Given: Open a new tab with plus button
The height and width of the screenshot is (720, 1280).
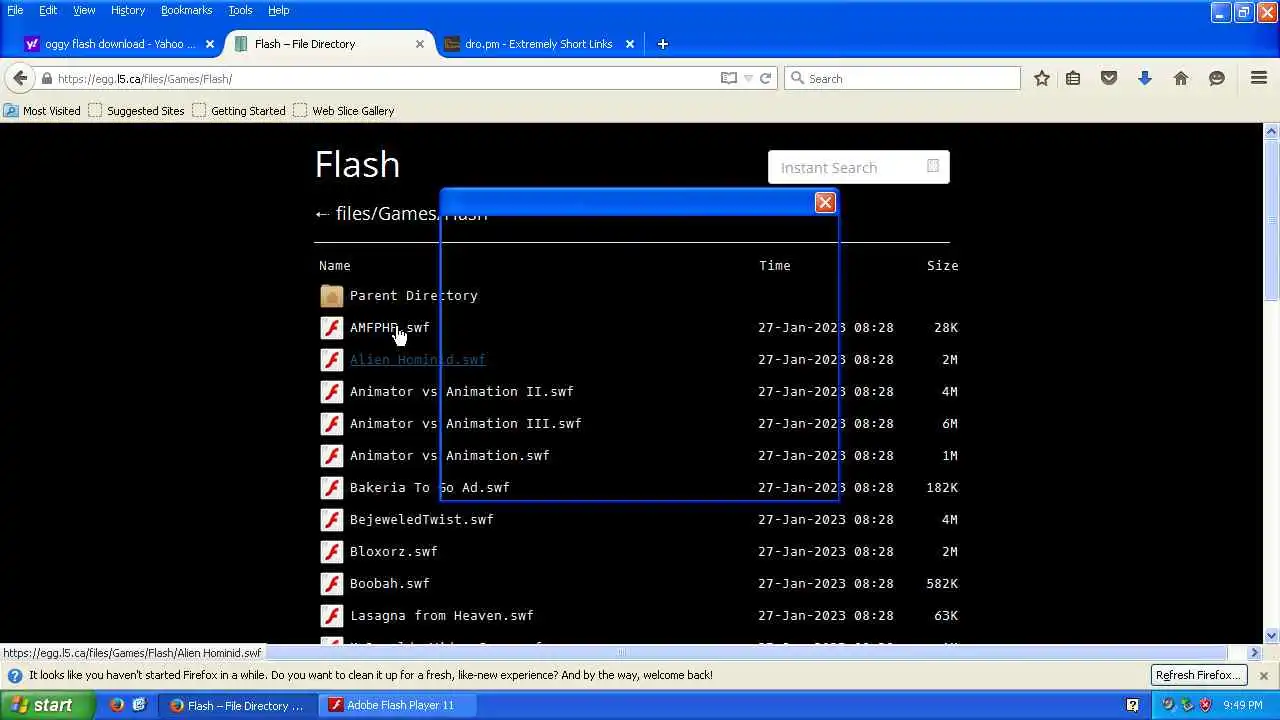Looking at the screenshot, I should (x=662, y=44).
